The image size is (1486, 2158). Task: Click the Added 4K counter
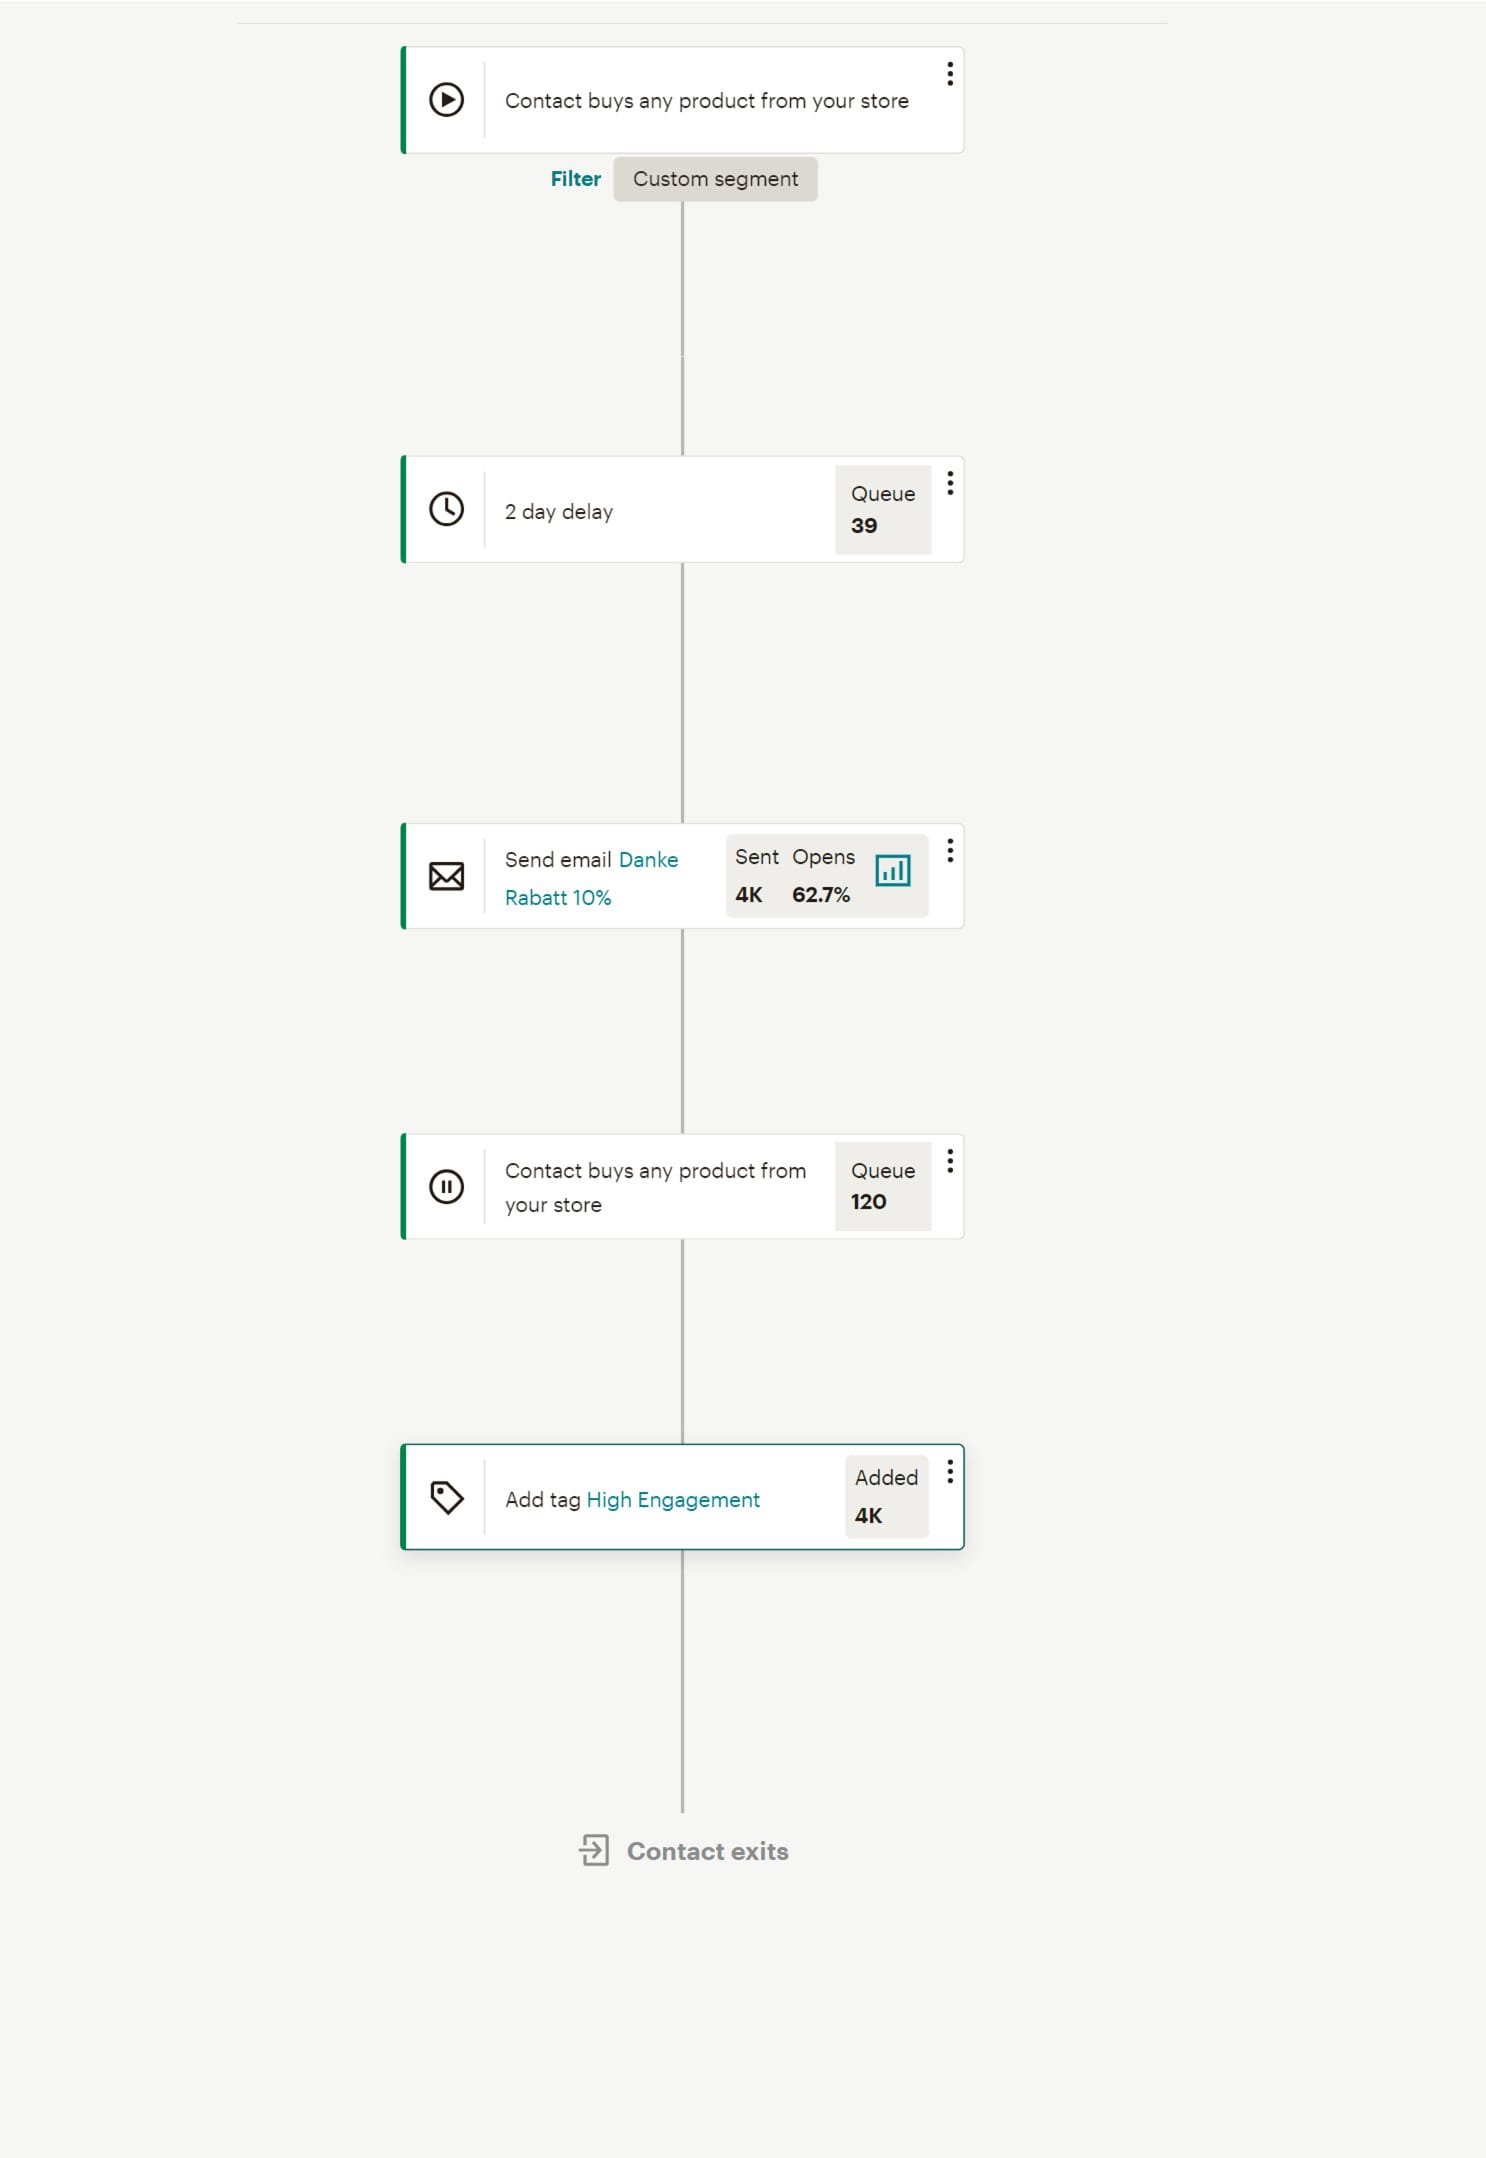point(886,1496)
